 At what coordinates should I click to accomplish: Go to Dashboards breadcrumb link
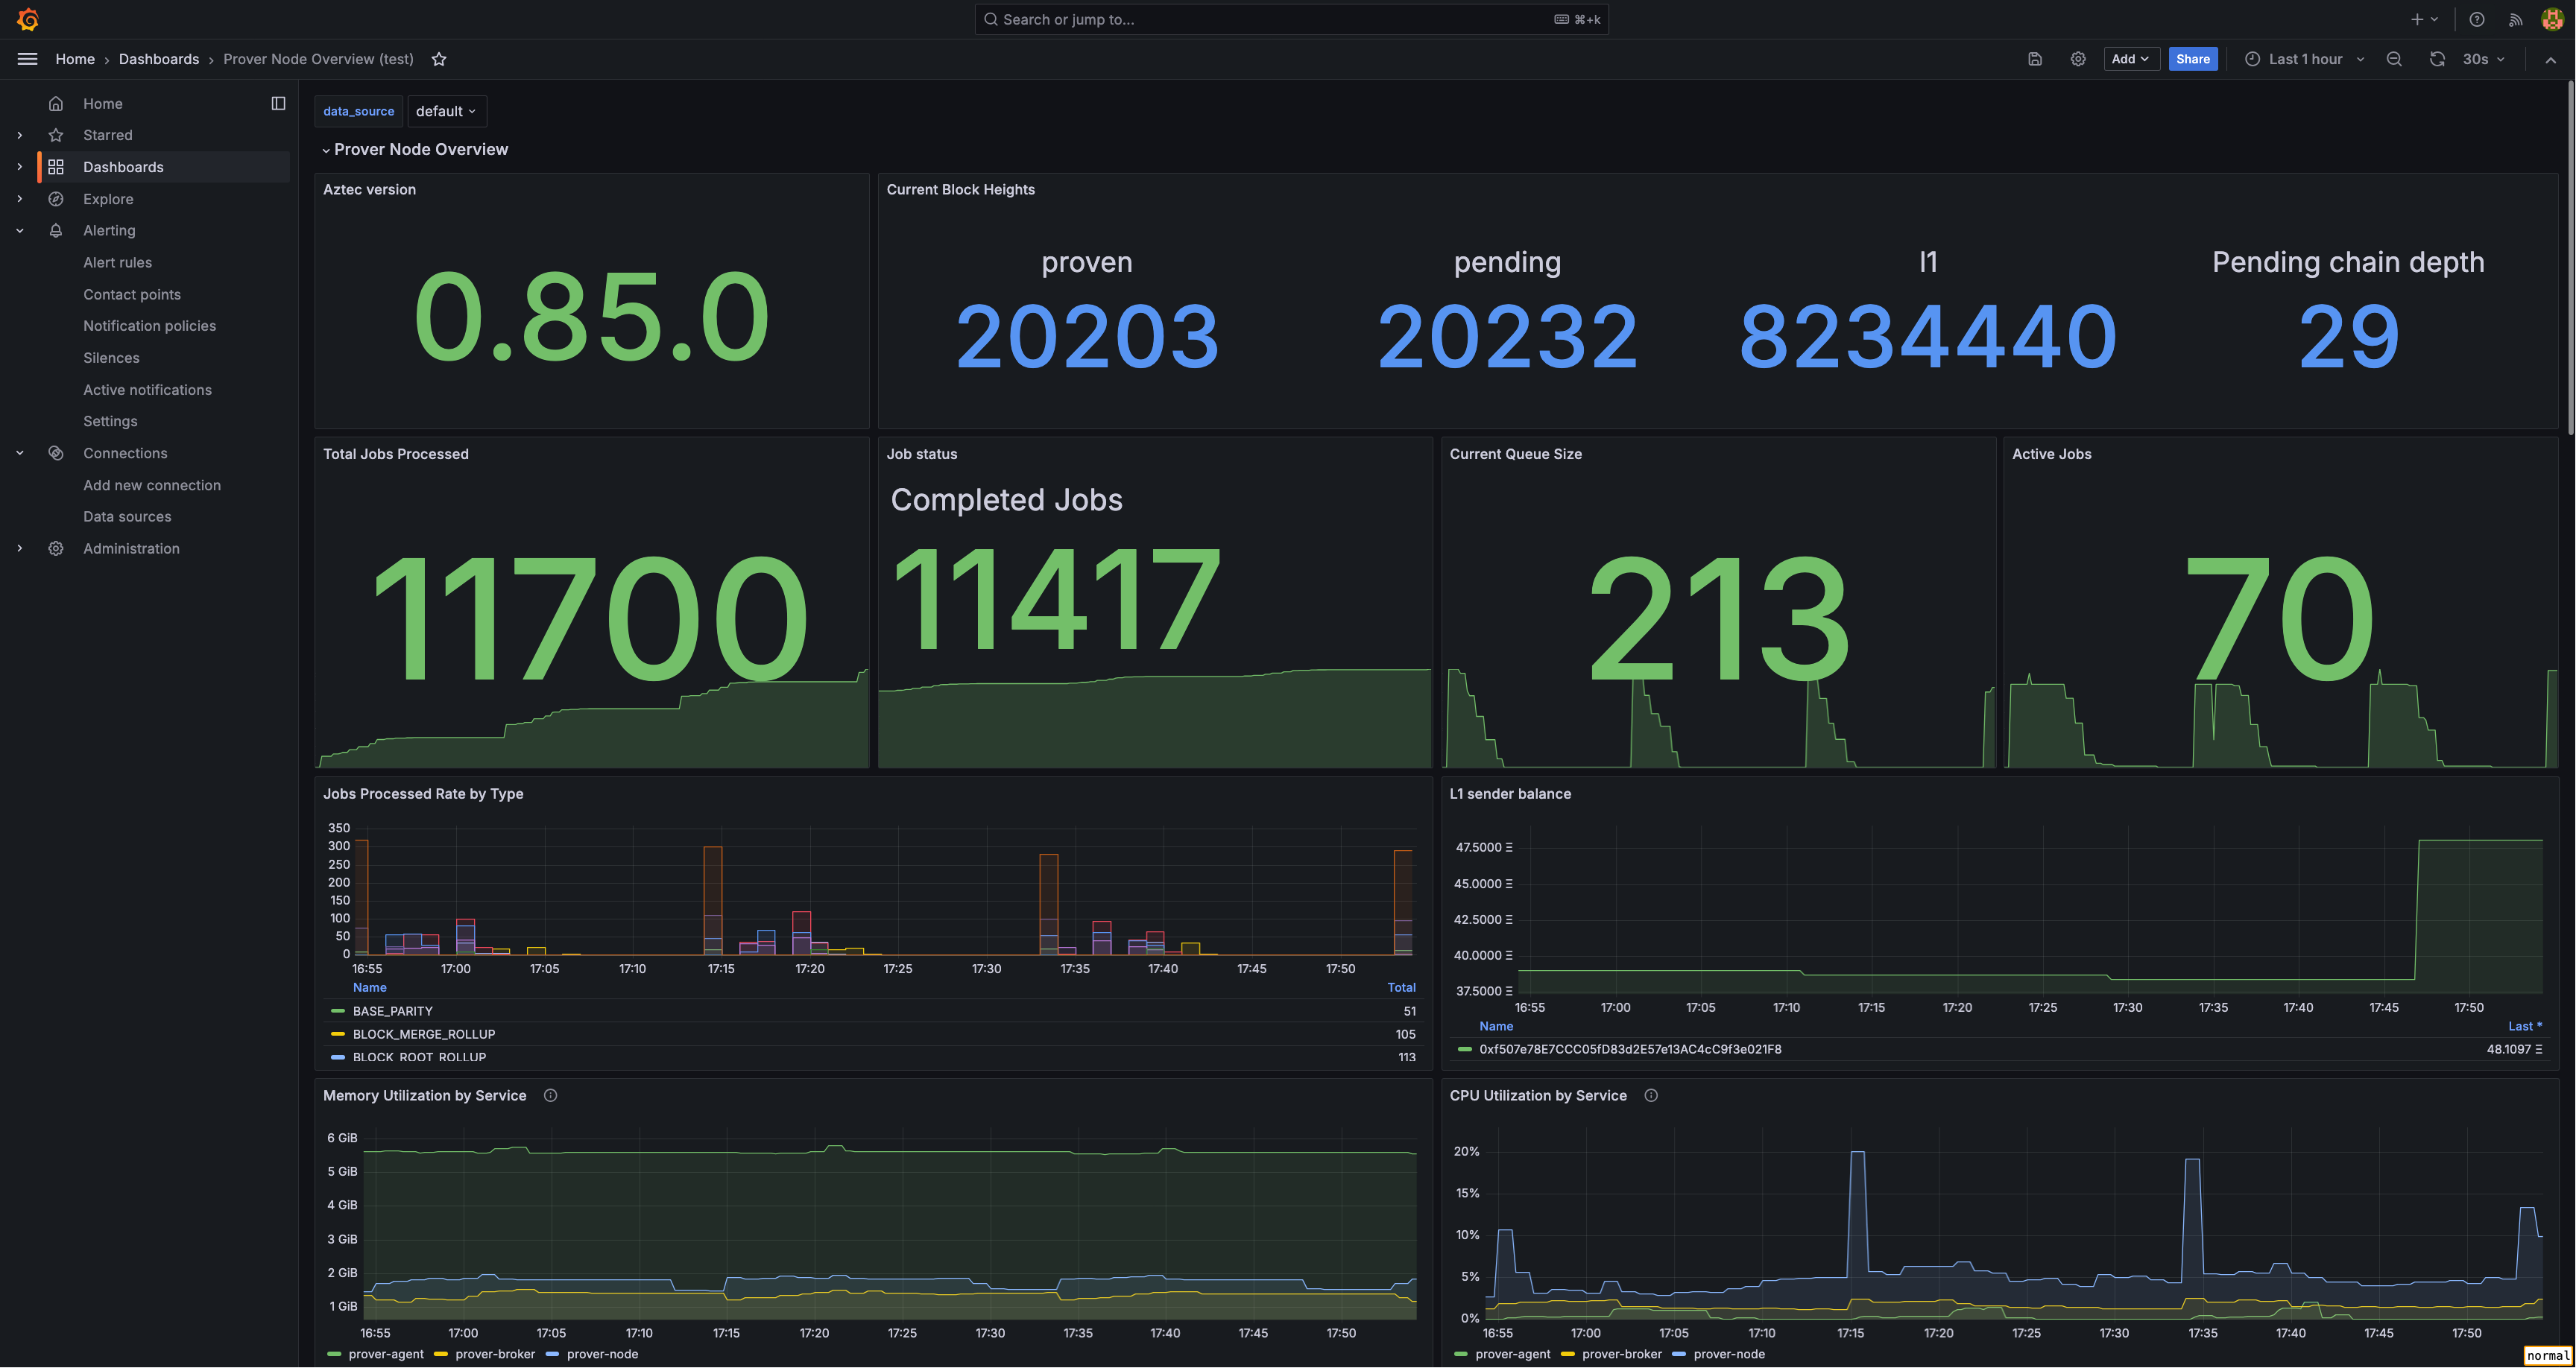[x=159, y=59]
